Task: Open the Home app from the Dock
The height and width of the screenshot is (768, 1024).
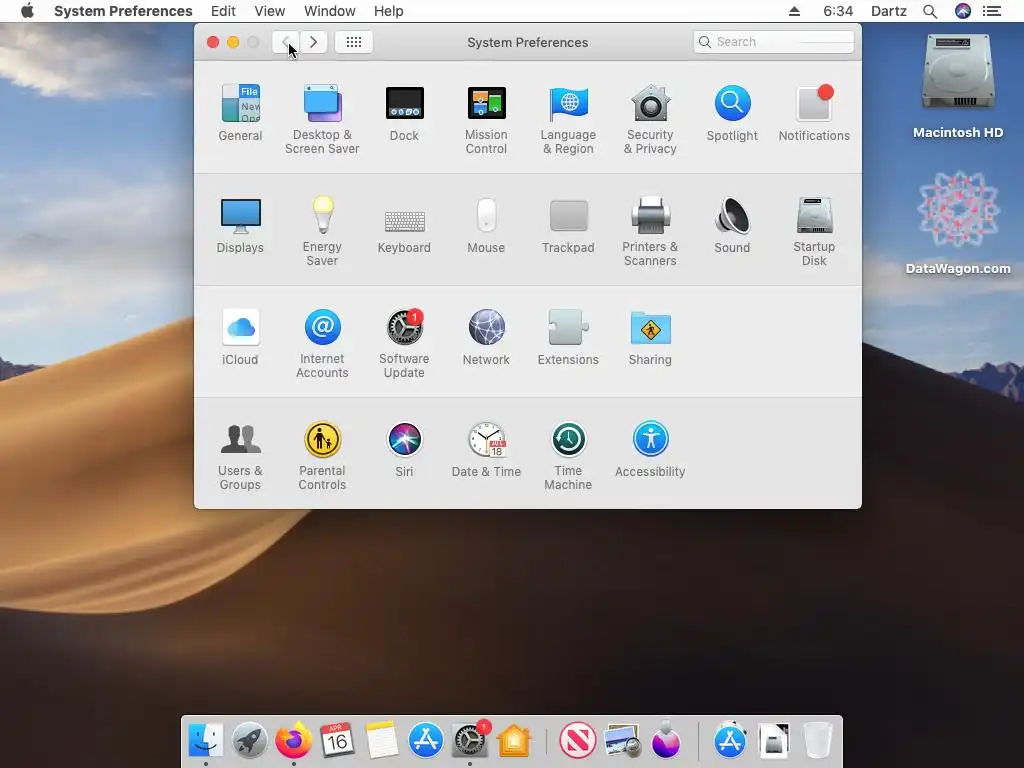Action: pyautogui.click(x=514, y=741)
